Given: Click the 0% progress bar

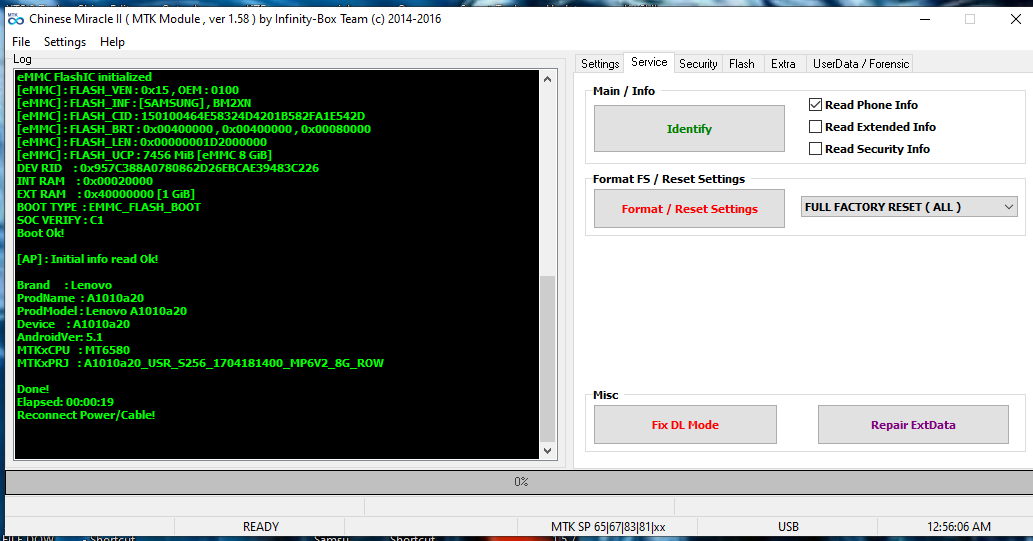Looking at the screenshot, I should click(x=520, y=482).
